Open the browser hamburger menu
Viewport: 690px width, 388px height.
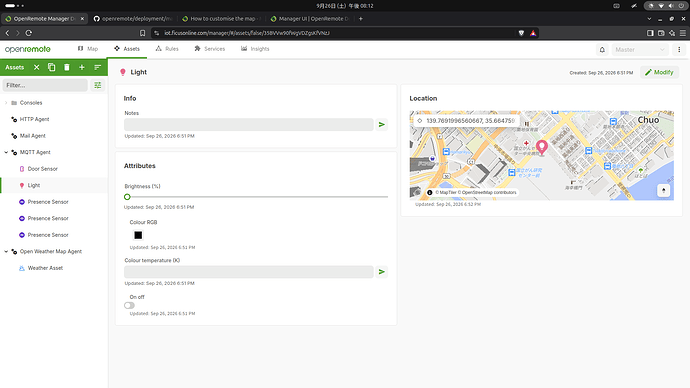(x=683, y=33)
